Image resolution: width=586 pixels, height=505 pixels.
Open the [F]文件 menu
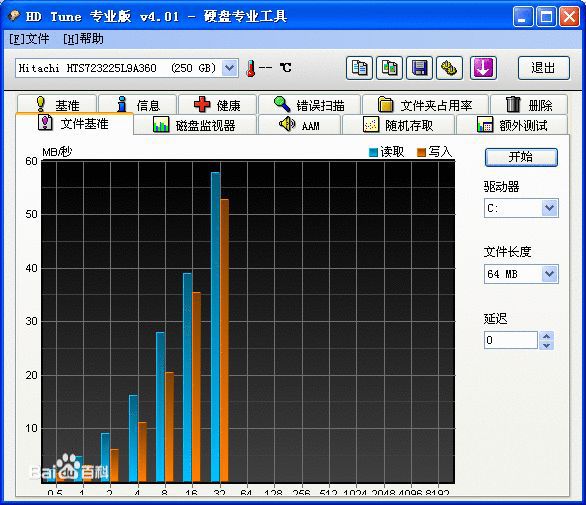click(x=29, y=39)
